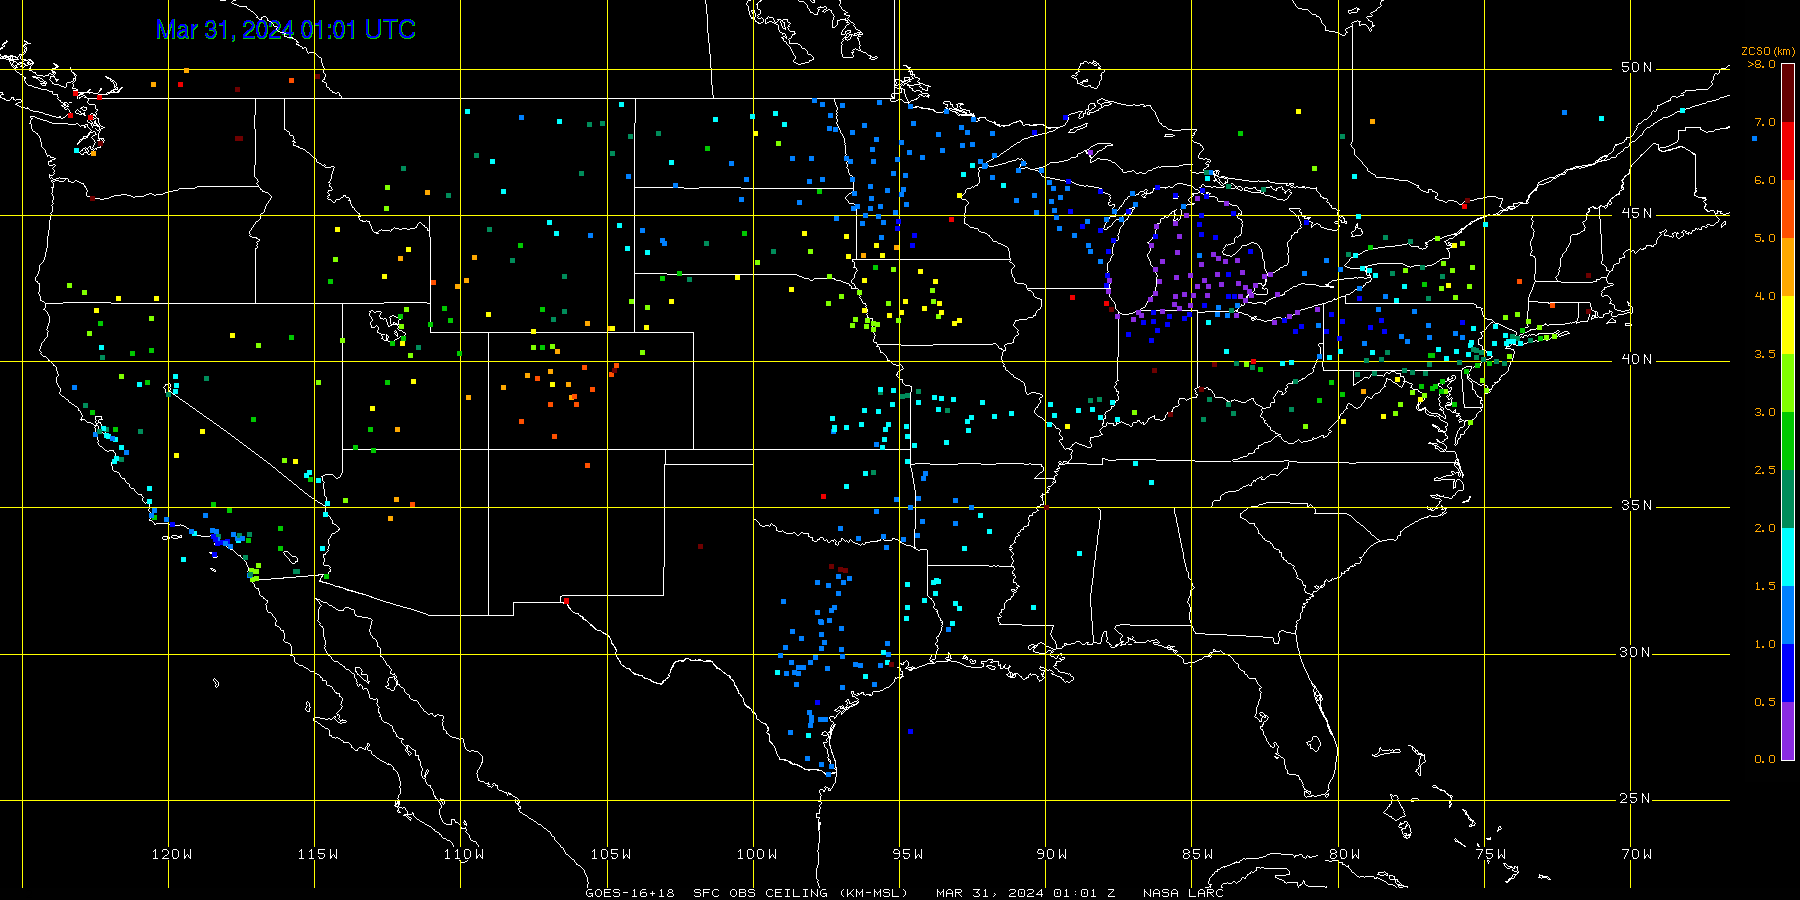Click the "SFC OBS CEILING (KM-MSL)" footer caption
Image resolution: width=1800 pixels, height=900 pixels.
800,893
